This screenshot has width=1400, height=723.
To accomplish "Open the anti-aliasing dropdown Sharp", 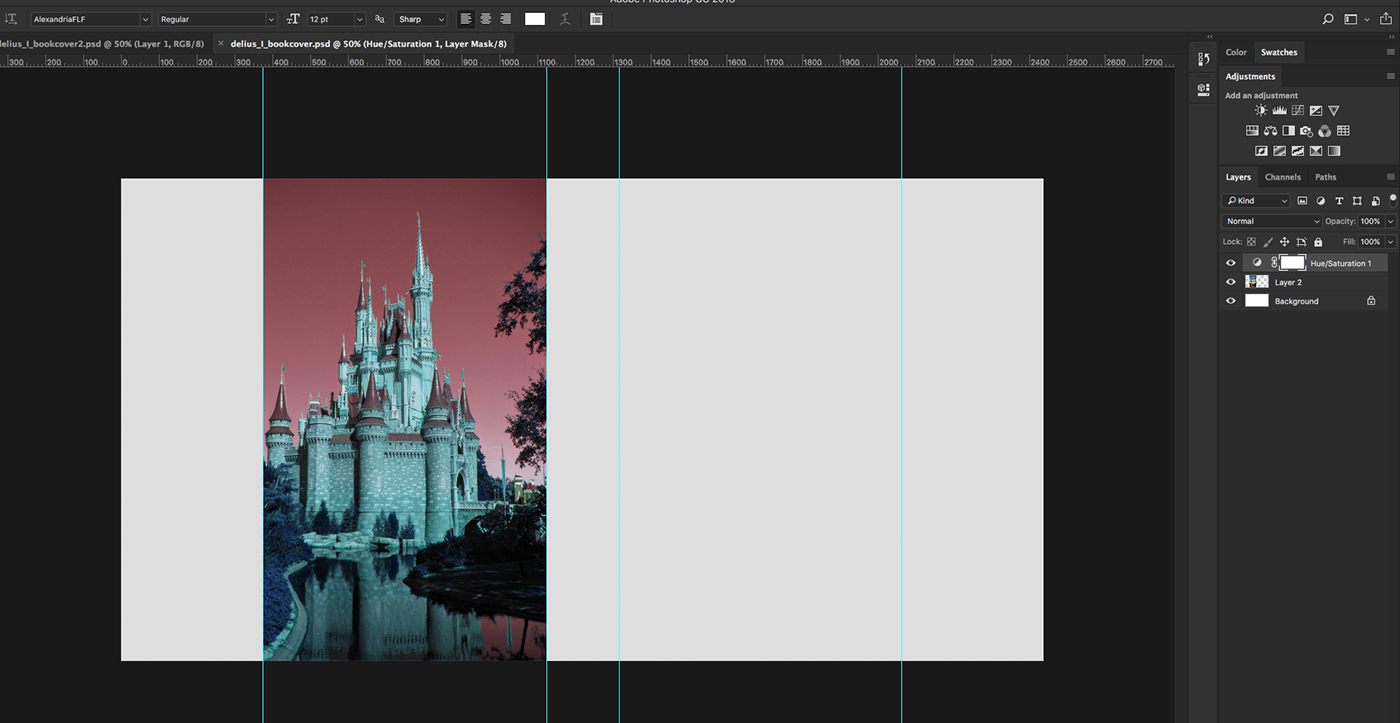I will click(421, 19).
